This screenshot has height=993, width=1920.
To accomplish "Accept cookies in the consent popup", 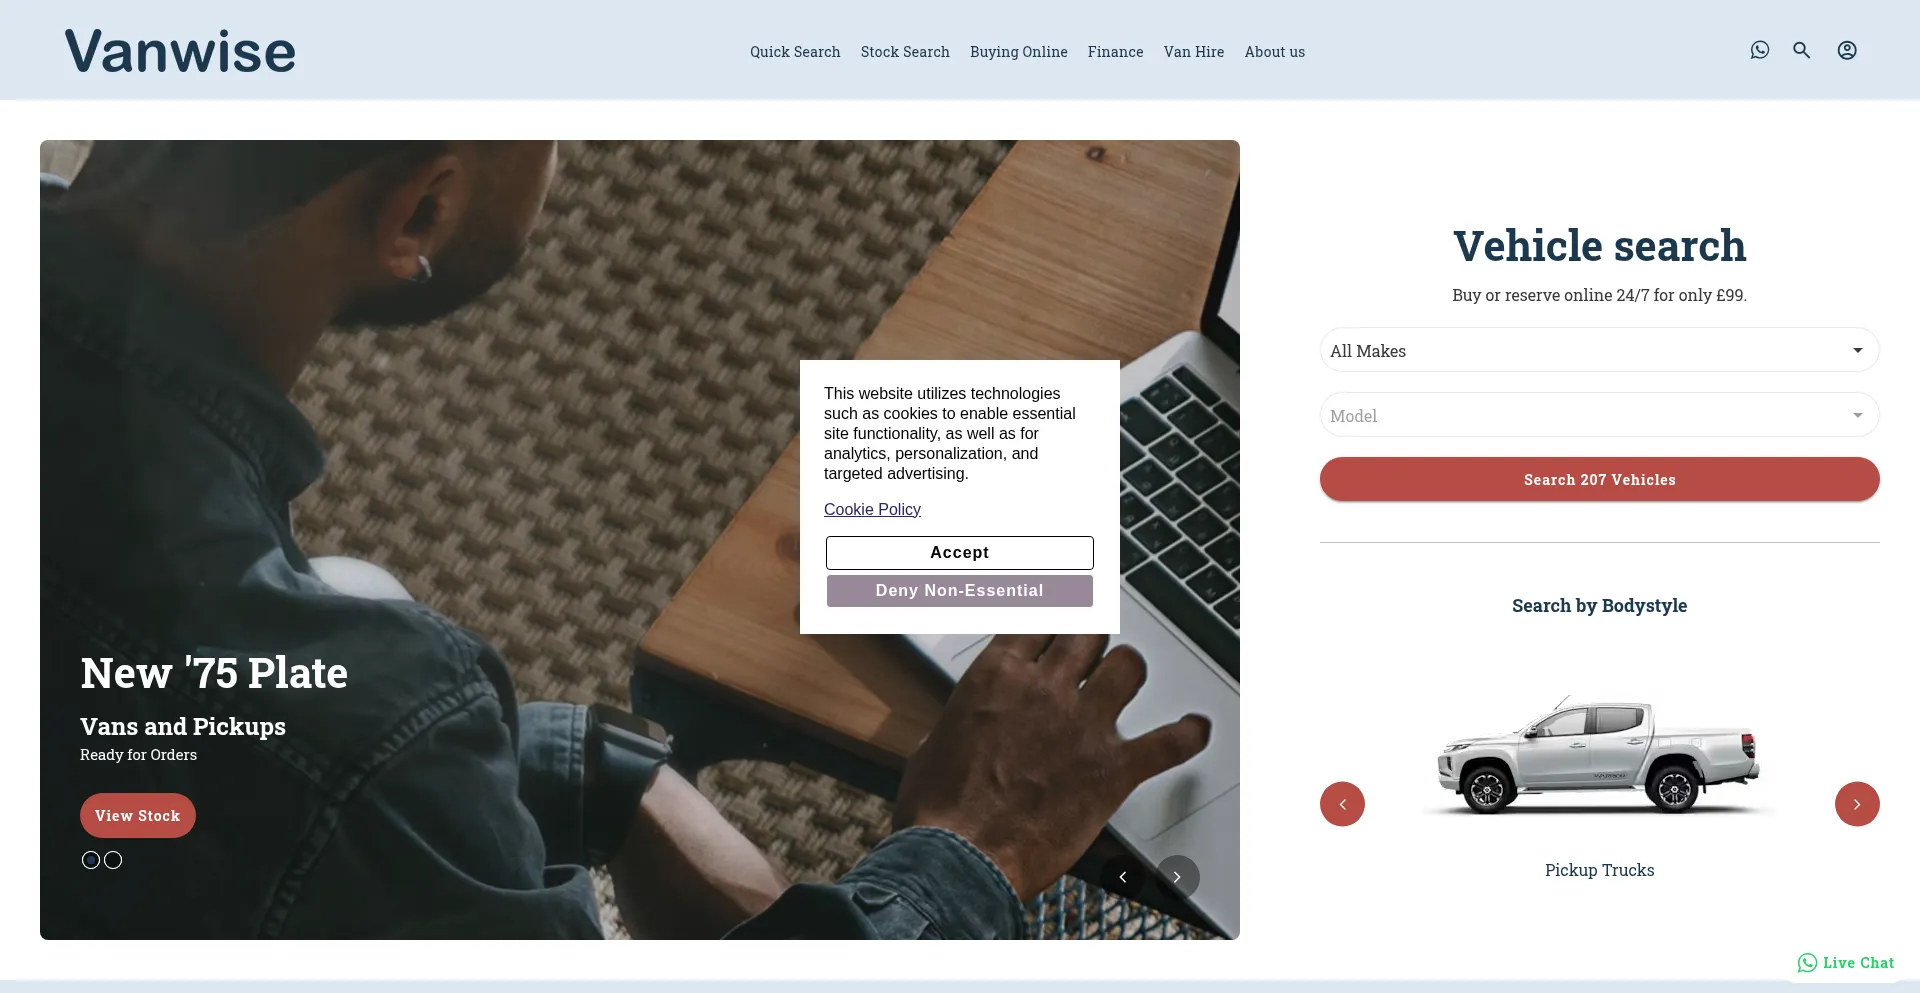I will coord(960,553).
